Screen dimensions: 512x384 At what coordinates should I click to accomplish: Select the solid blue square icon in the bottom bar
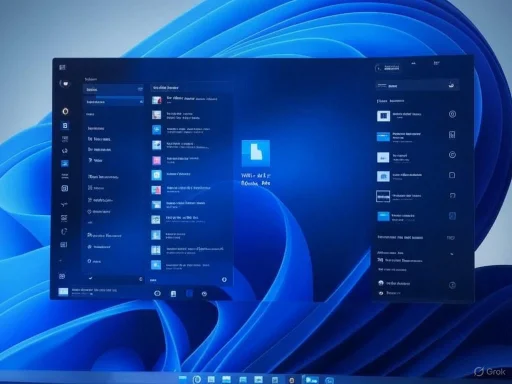click(x=189, y=293)
